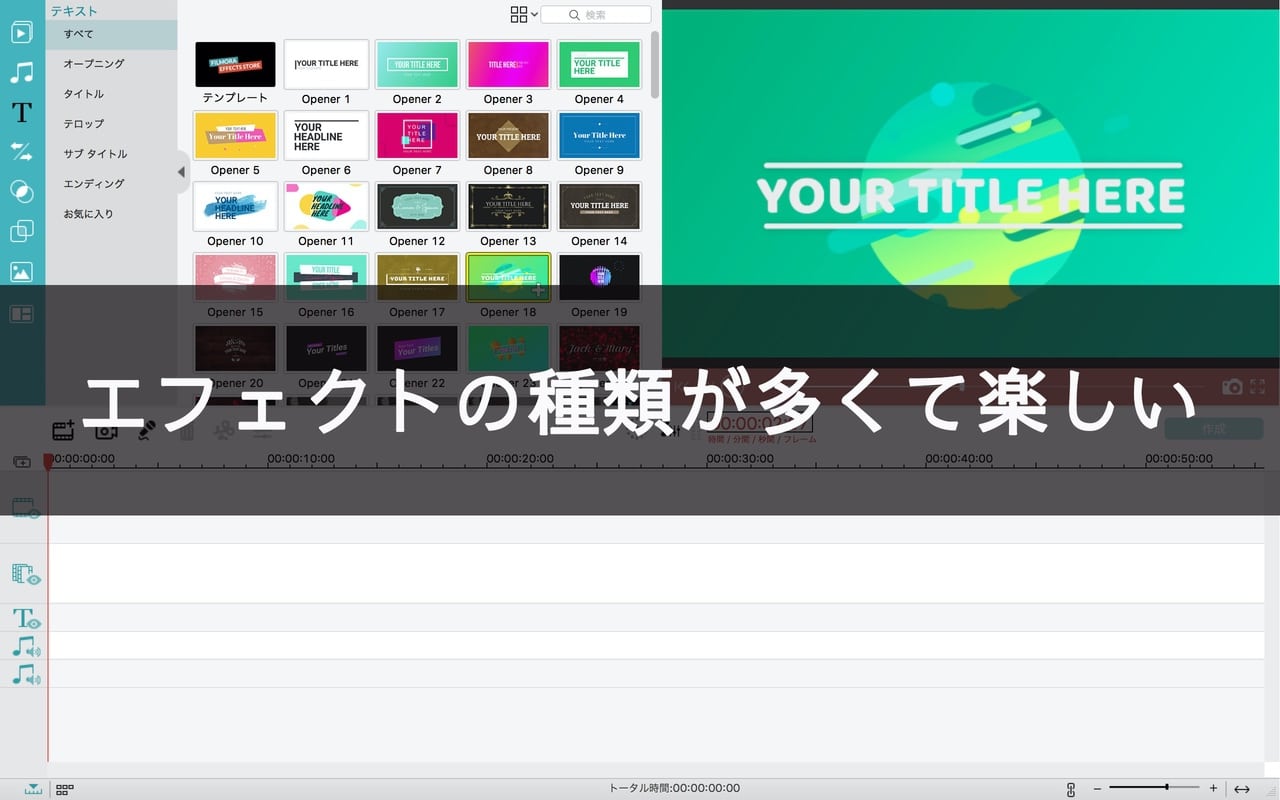Screen dimensions: 1280x800
Task: Select the Opener 8 title thumbnail
Action: pos(508,135)
